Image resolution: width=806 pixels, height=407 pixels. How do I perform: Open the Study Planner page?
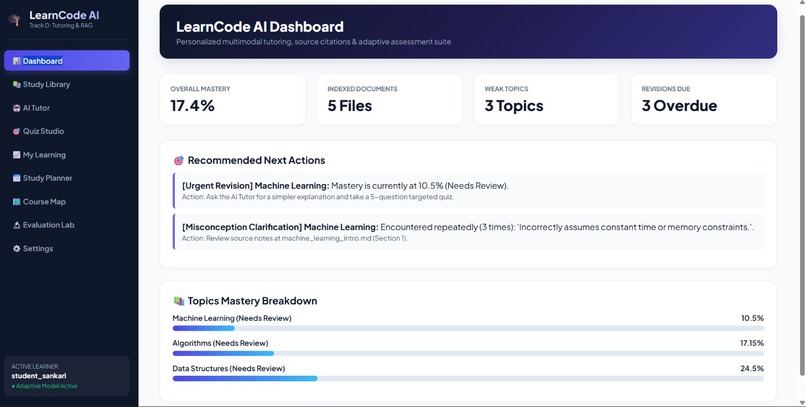point(67,178)
